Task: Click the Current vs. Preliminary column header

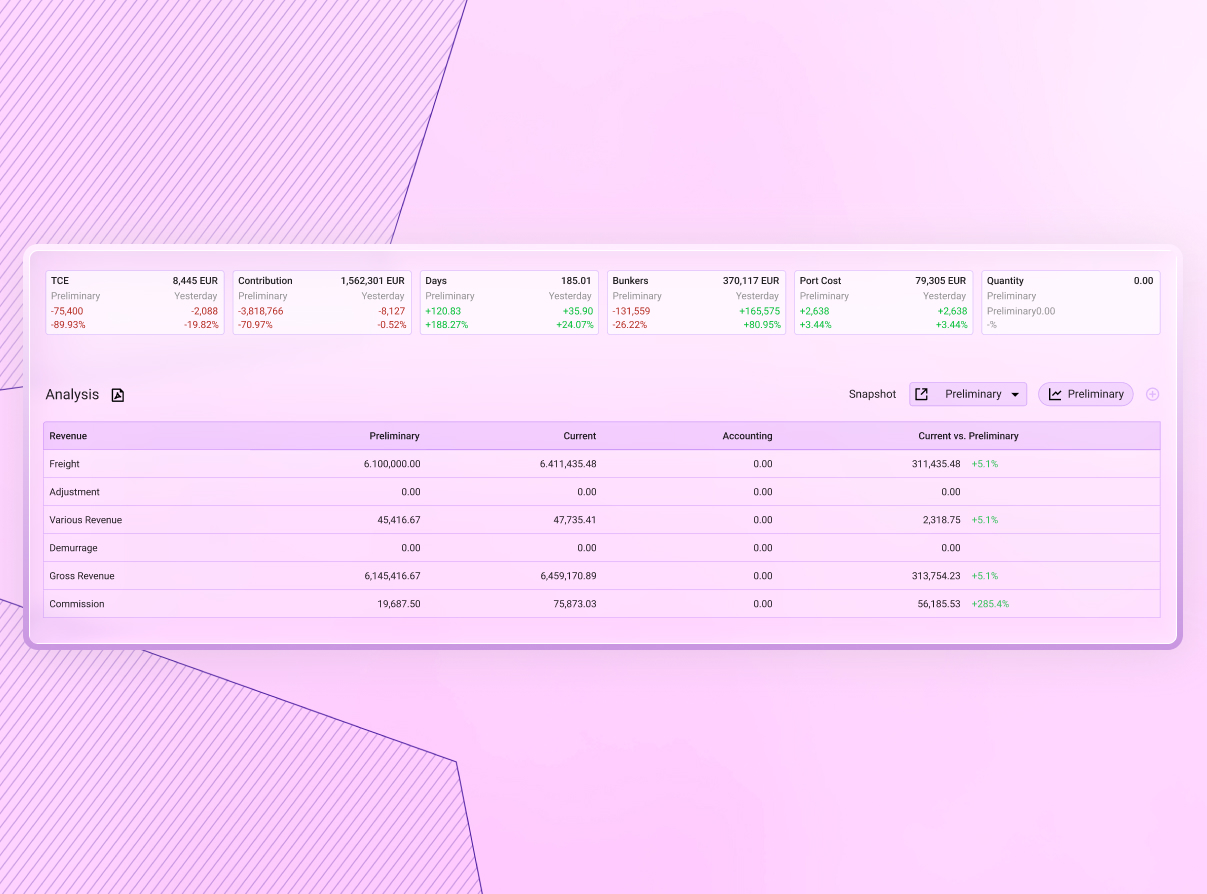Action: click(x=968, y=436)
